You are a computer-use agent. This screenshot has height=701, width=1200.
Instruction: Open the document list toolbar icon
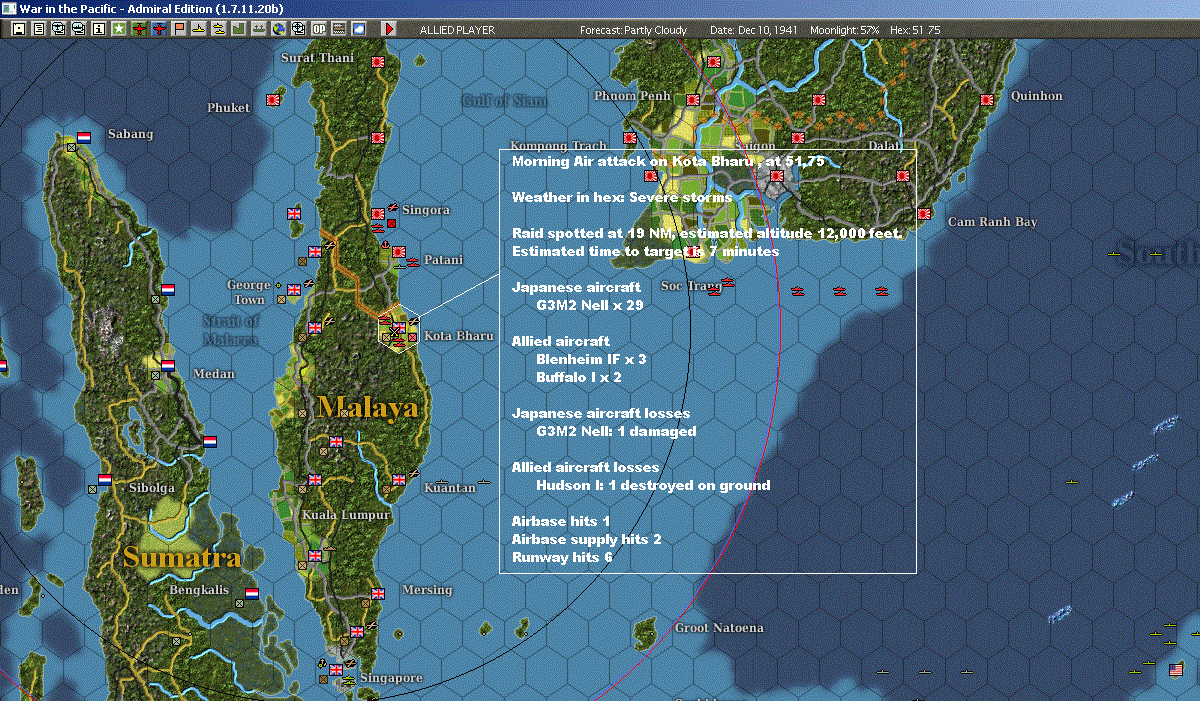[38, 29]
